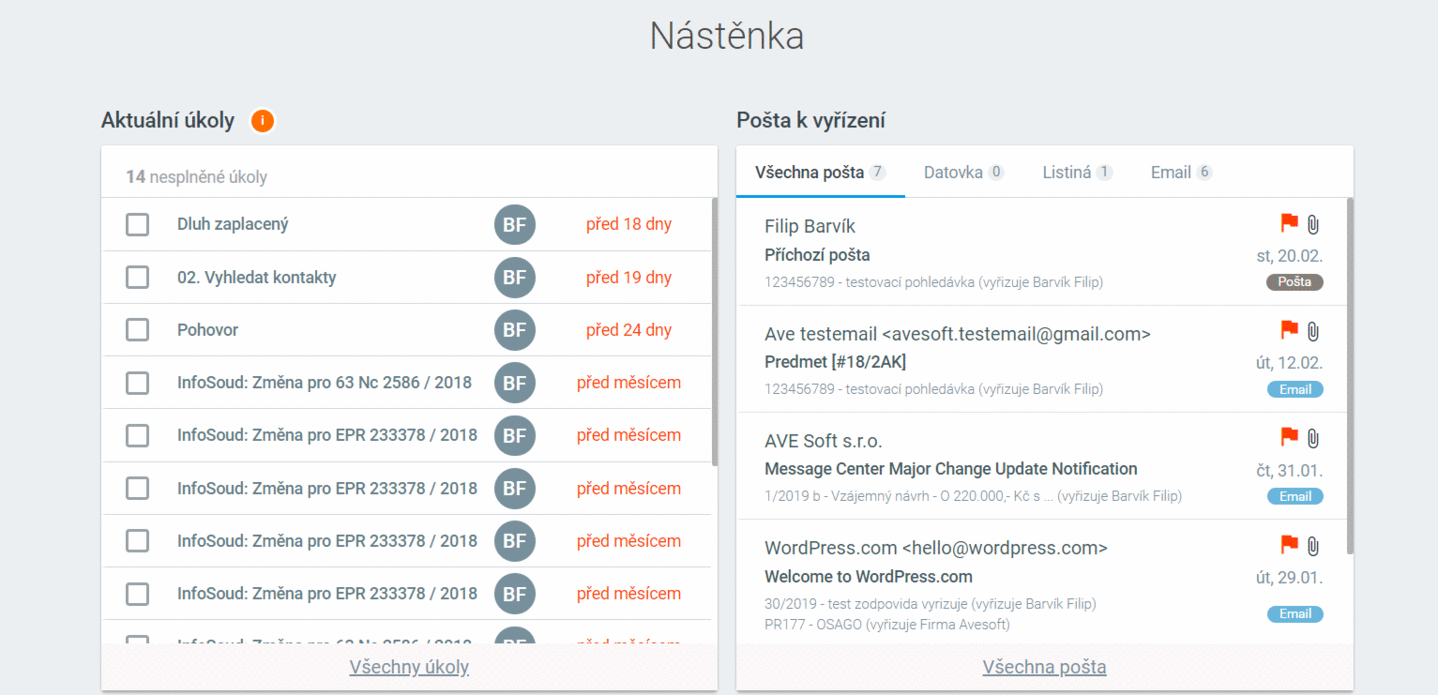Click the paperclip attachment icon on AVE Soft s.r.o. mail
Screen dimensions: 1438x695
tap(1314, 437)
